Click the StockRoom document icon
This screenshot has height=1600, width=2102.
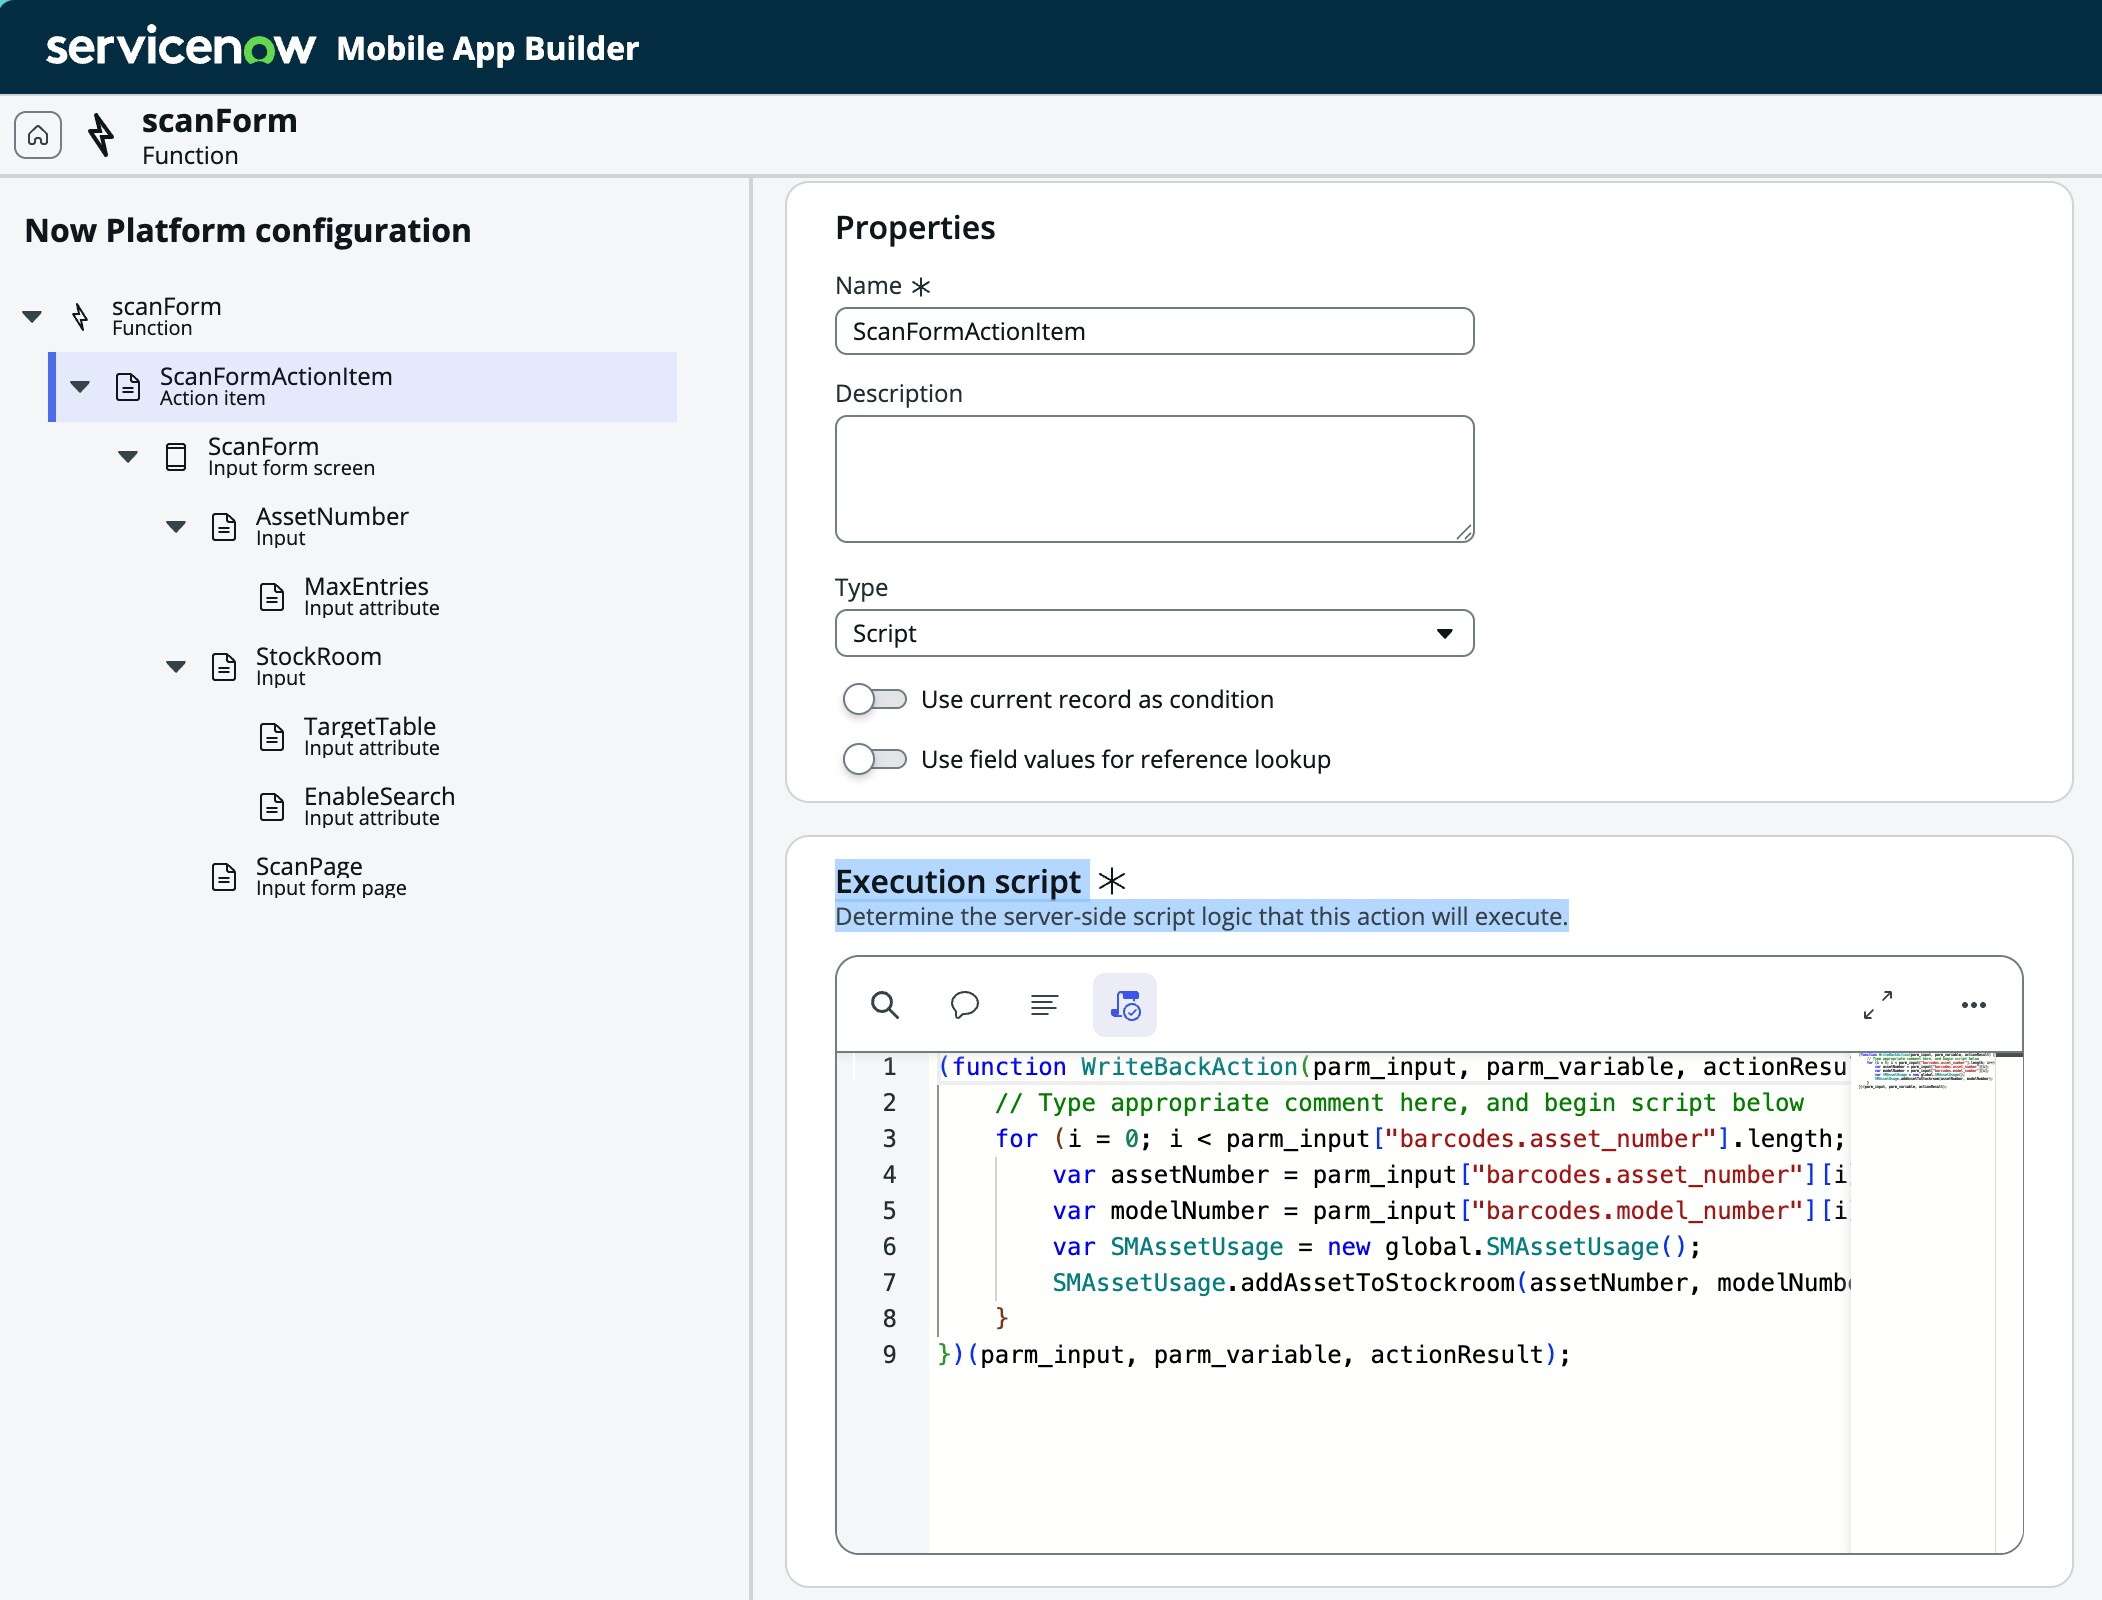(x=224, y=667)
